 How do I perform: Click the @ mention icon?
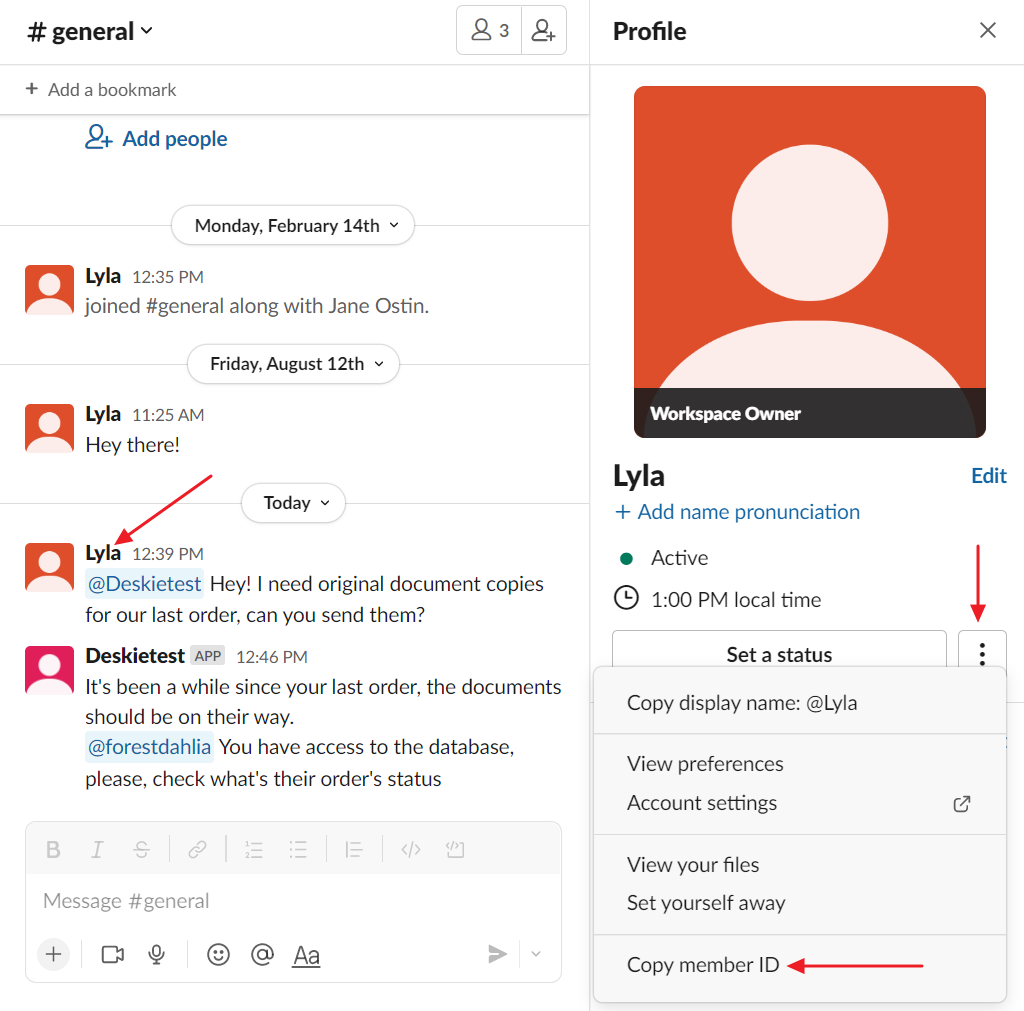[x=262, y=955]
